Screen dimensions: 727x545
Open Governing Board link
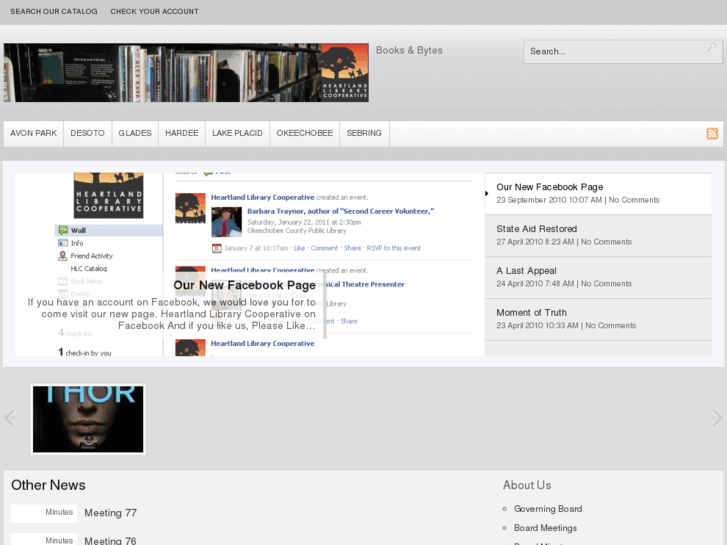548,509
